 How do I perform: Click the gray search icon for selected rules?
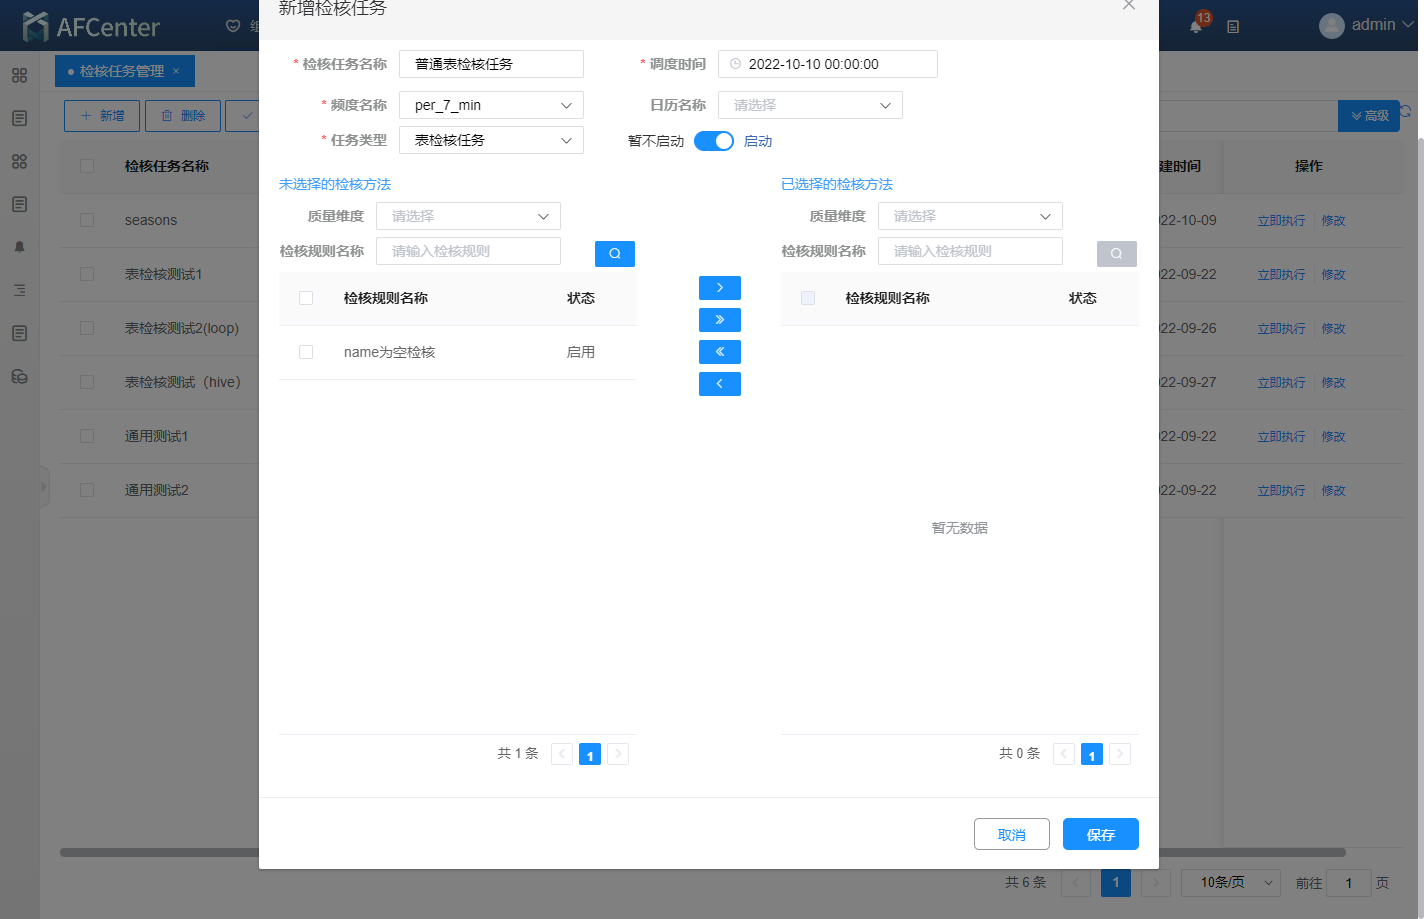tap(1116, 254)
